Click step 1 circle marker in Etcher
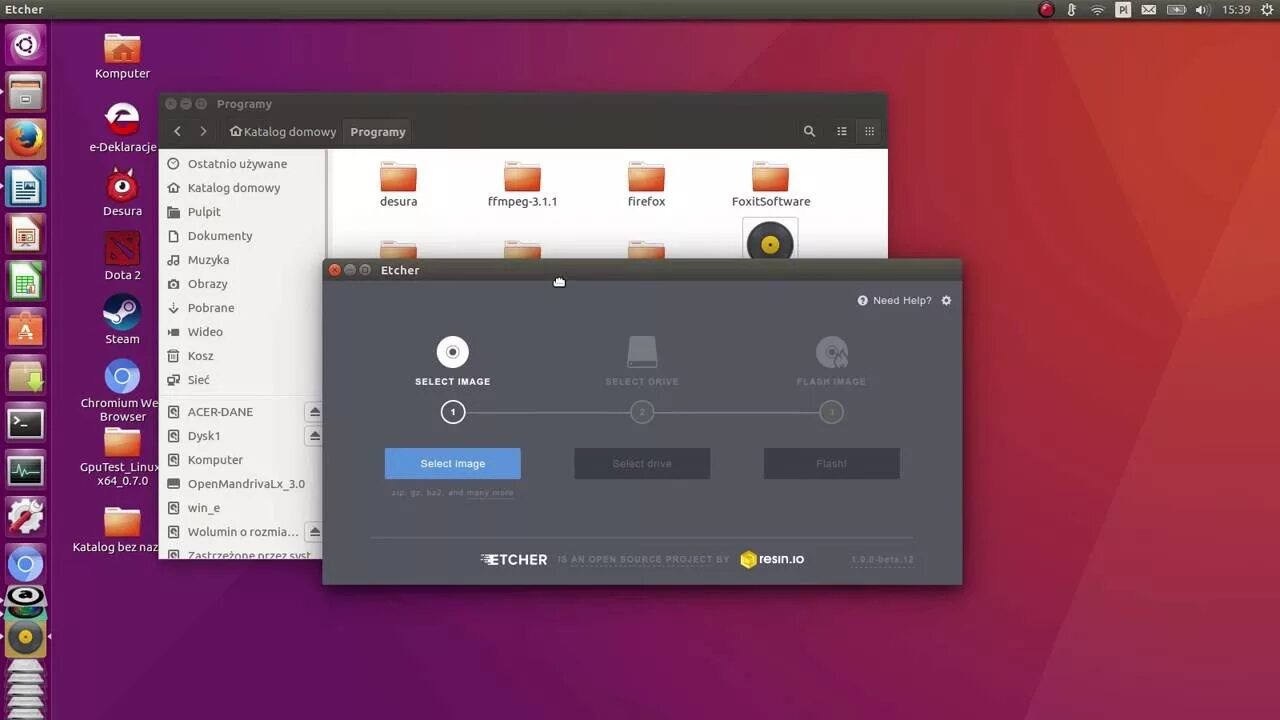The width and height of the screenshot is (1280, 720). click(453, 412)
